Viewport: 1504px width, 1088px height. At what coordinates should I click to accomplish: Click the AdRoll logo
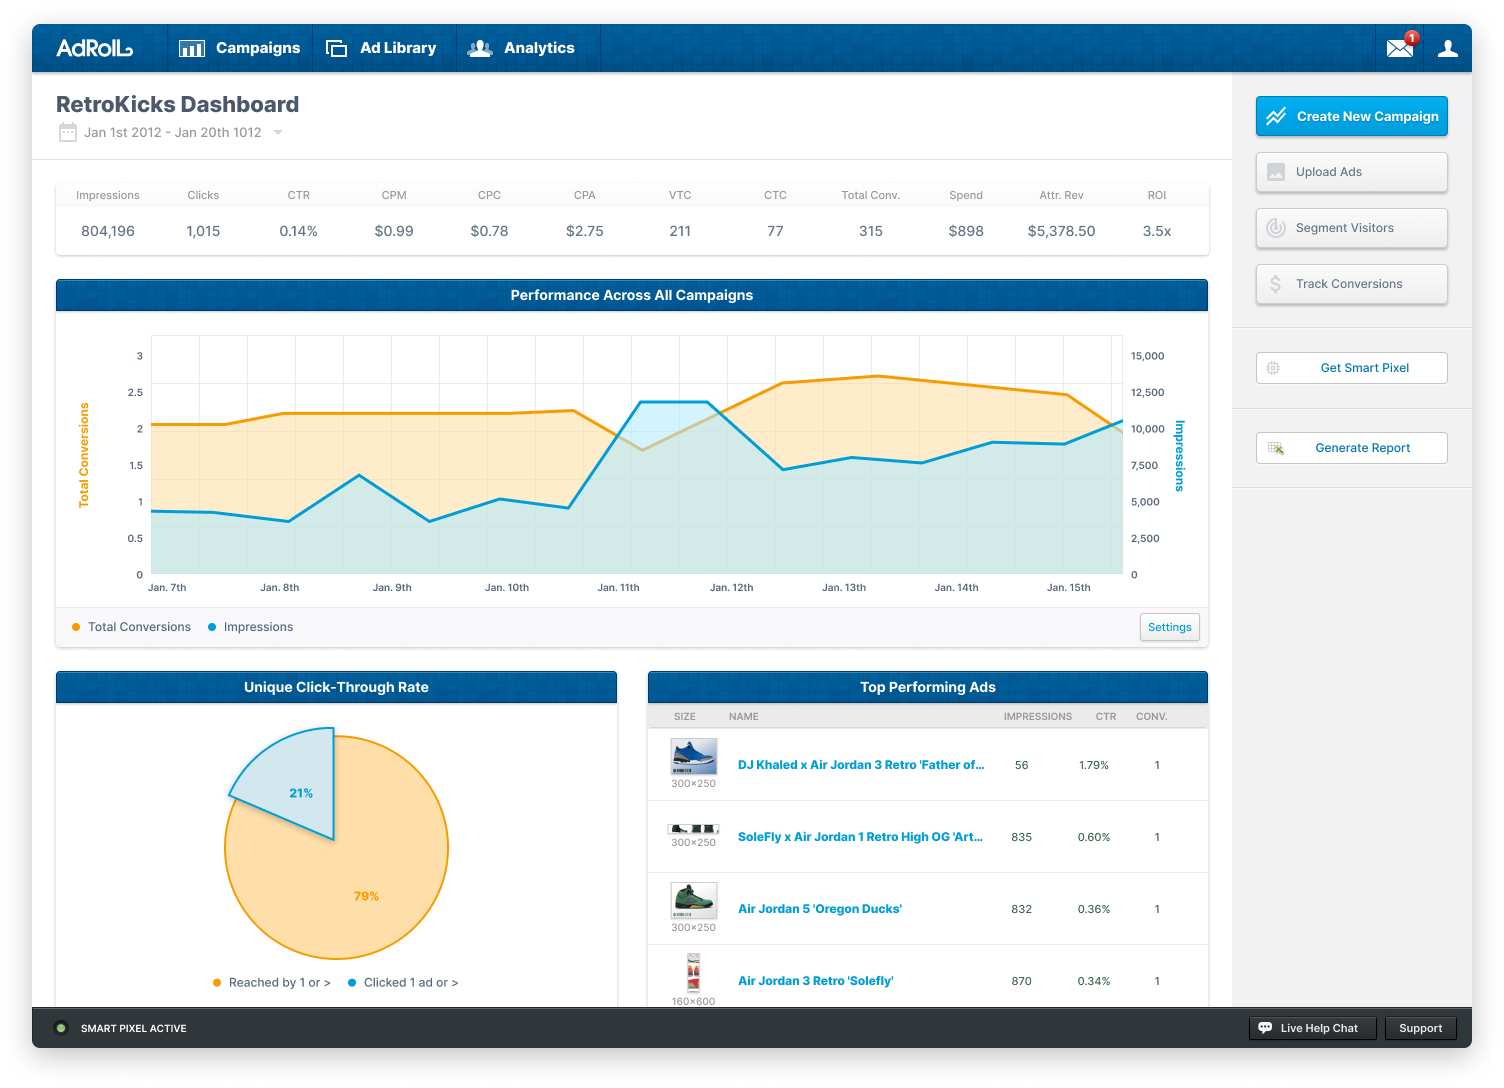click(94, 48)
